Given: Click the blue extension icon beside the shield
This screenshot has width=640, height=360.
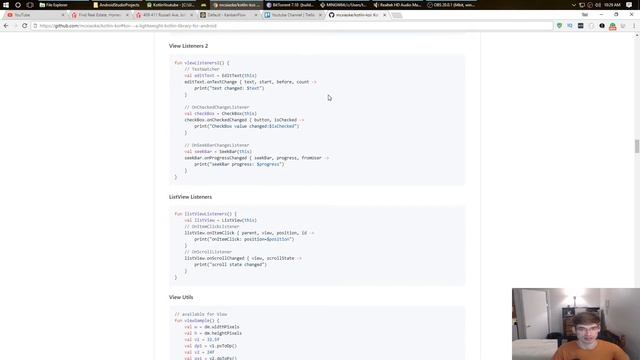Looking at the screenshot, I should point(570,26).
